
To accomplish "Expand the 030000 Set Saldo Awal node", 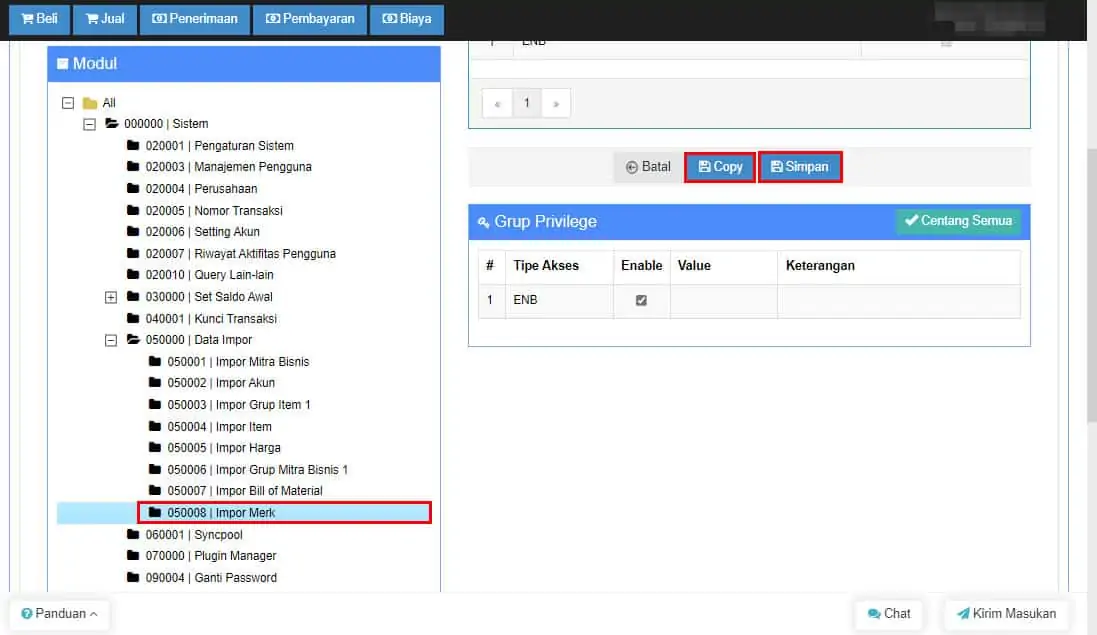I will point(111,297).
